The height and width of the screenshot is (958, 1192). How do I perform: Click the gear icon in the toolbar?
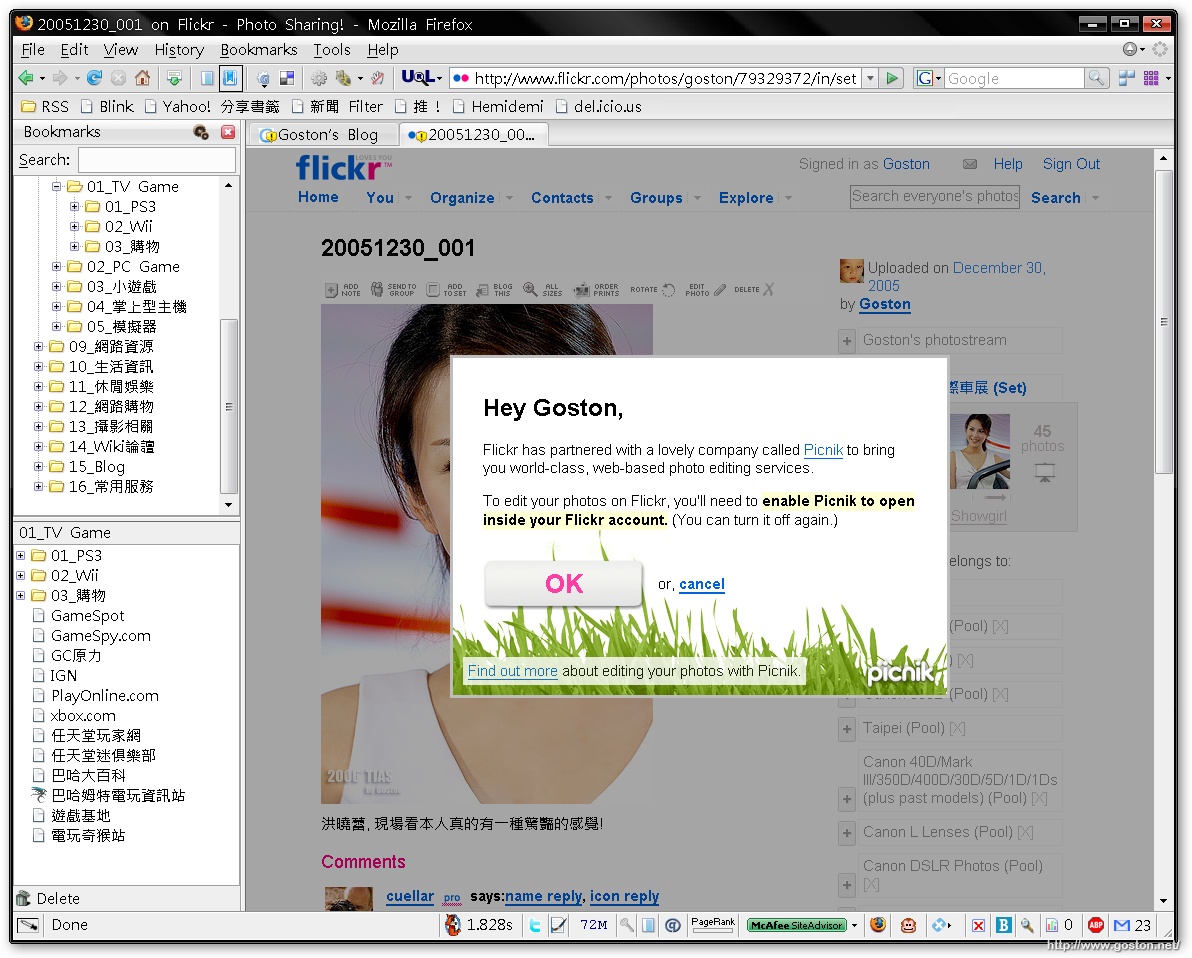click(319, 78)
